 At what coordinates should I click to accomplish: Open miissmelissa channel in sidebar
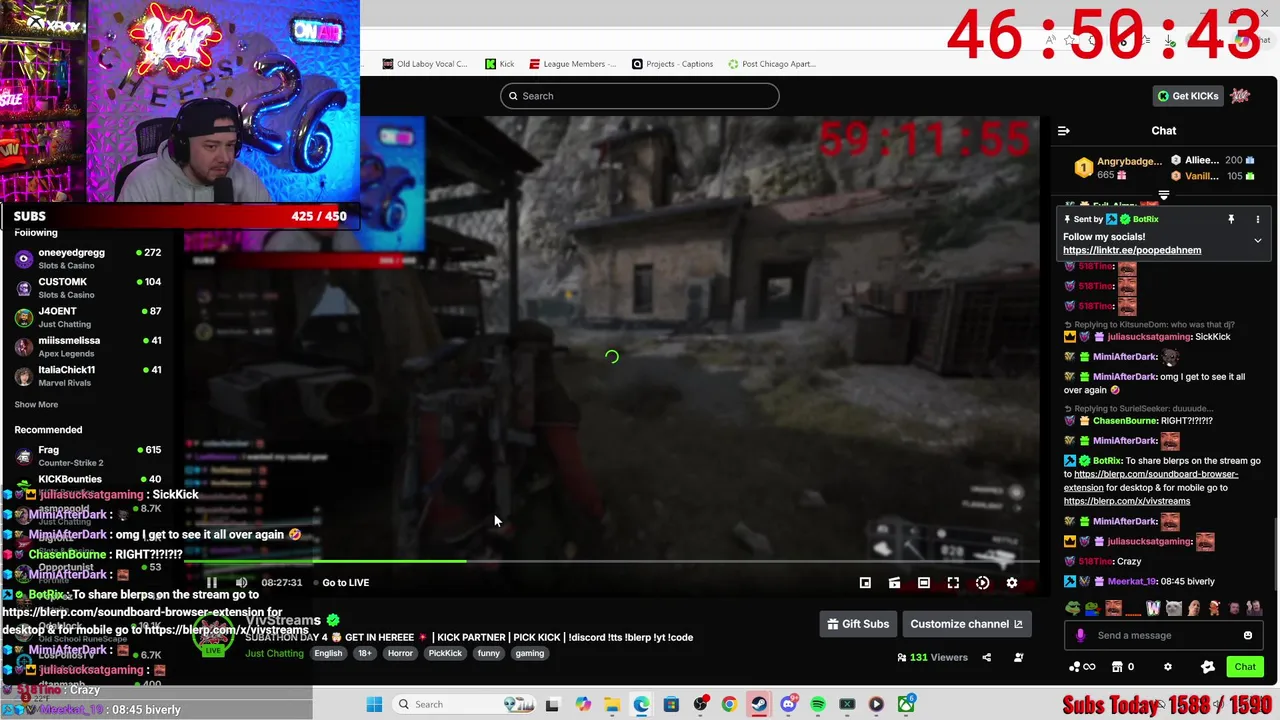pos(88,347)
